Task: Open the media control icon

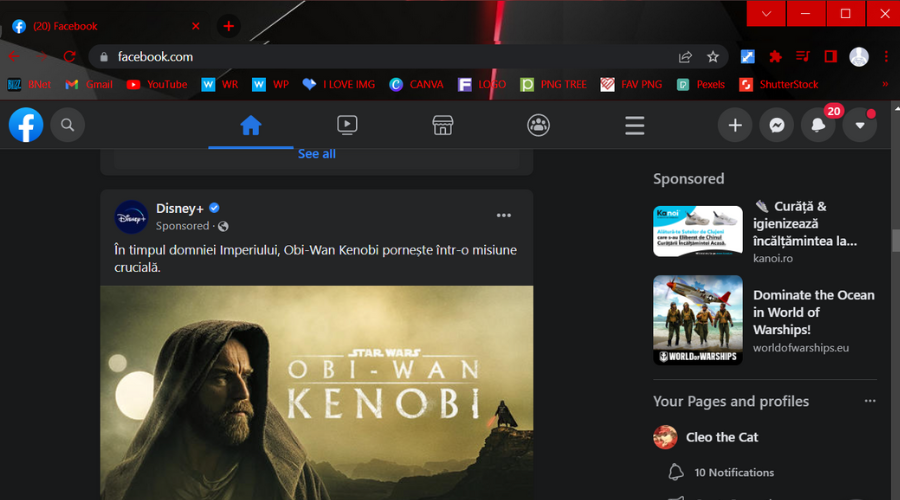Action: 803,56
